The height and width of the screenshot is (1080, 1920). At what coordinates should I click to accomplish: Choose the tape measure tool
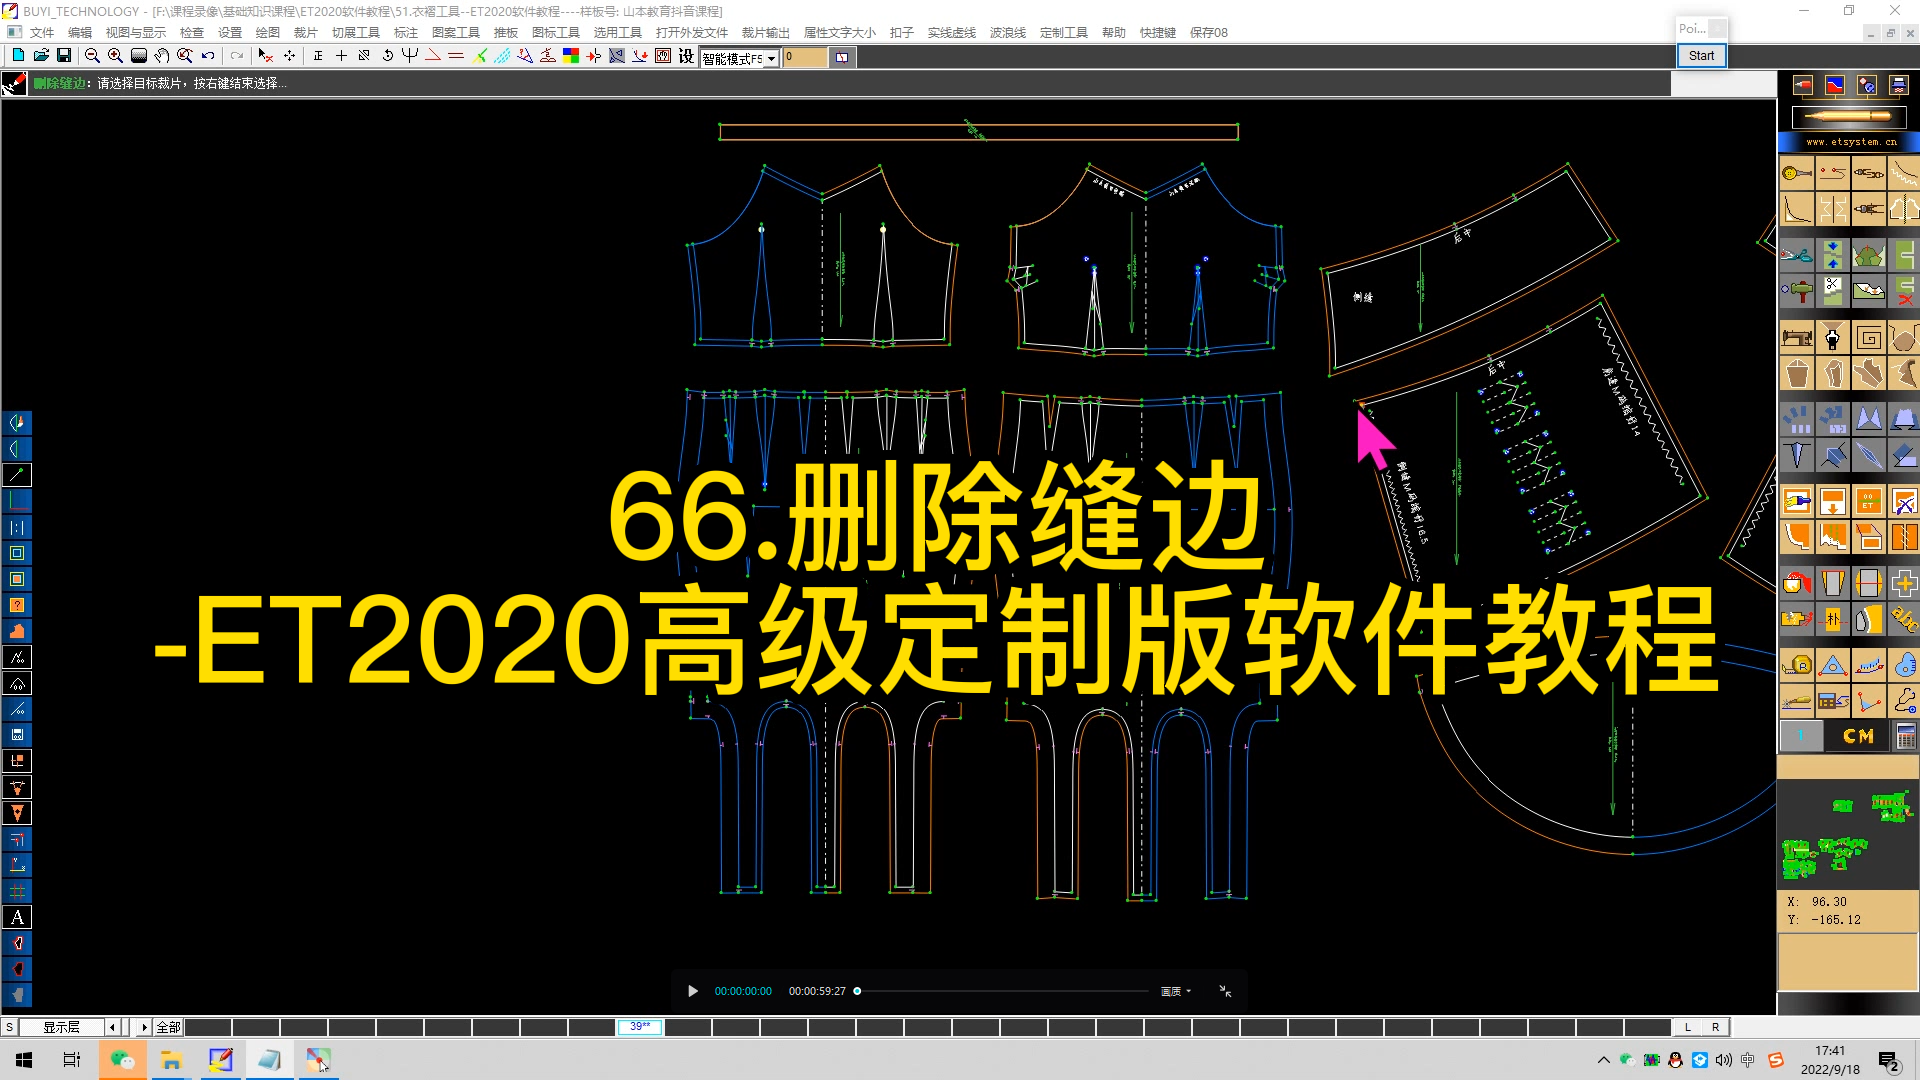pyautogui.click(x=1797, y=665)
